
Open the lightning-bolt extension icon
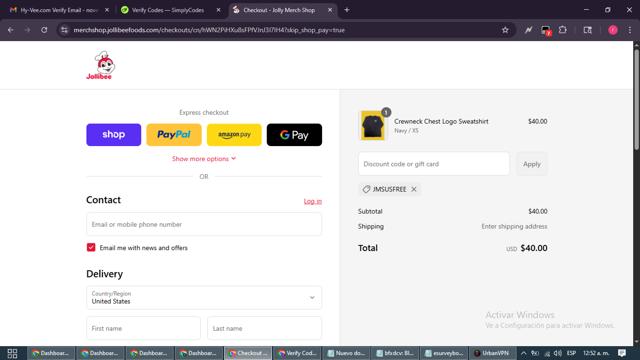pos(529,30)
